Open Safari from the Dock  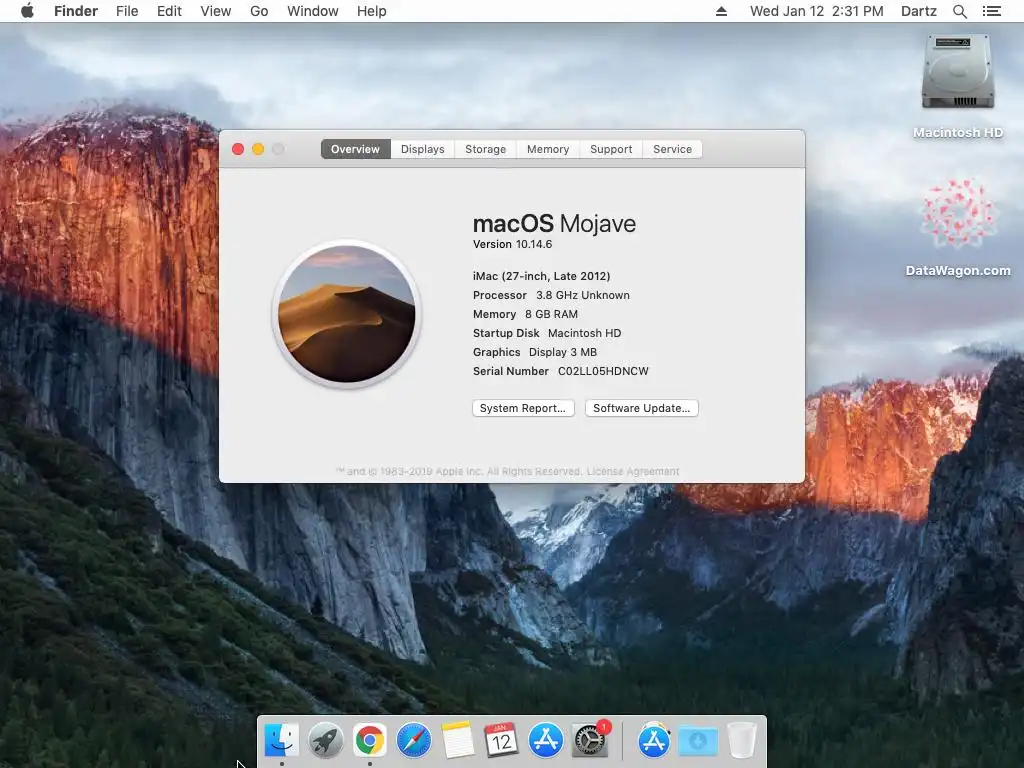click(x=413, y=740)
